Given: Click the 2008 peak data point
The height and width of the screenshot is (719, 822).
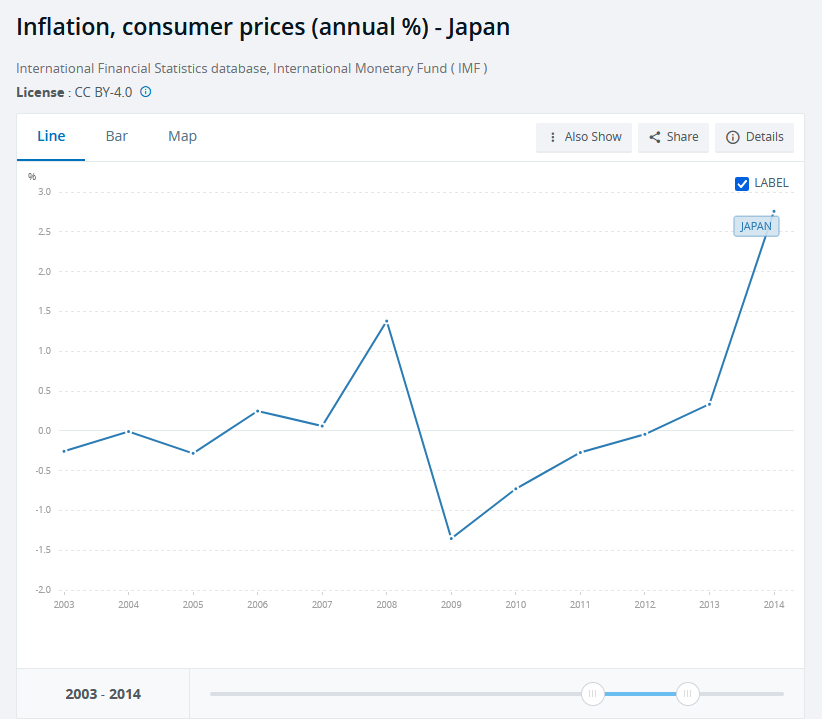Looking at the screenshot, I should click(x=387, y=321).
